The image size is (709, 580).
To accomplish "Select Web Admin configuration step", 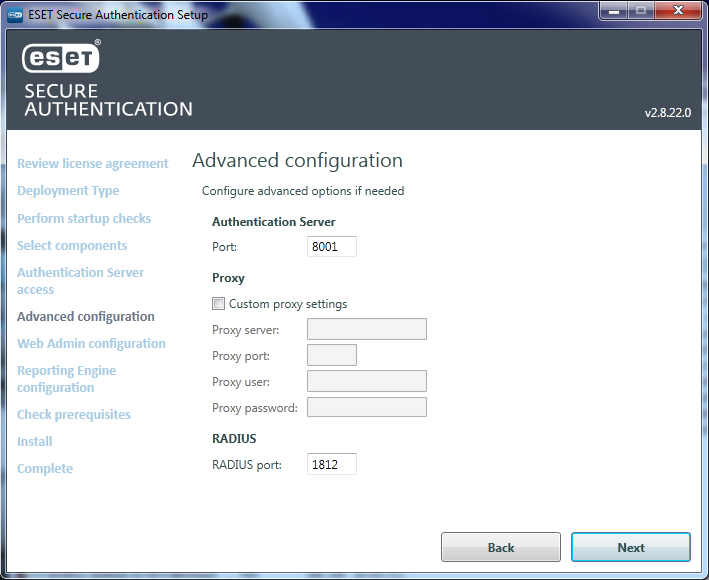I will (91, 344).
